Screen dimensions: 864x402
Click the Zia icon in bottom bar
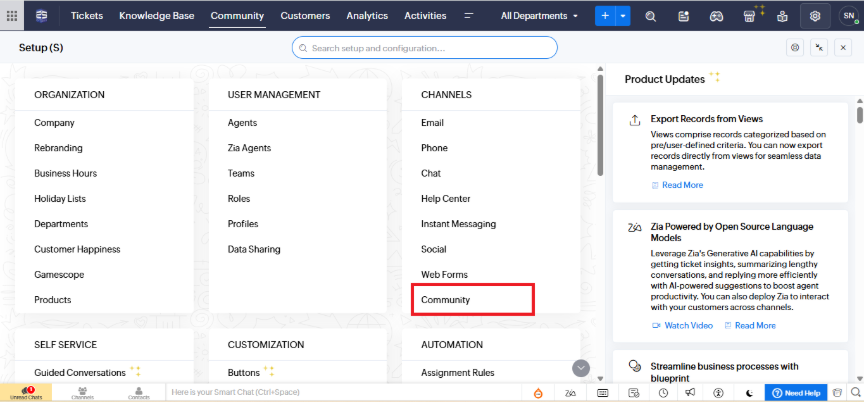(x=570, y=393)
